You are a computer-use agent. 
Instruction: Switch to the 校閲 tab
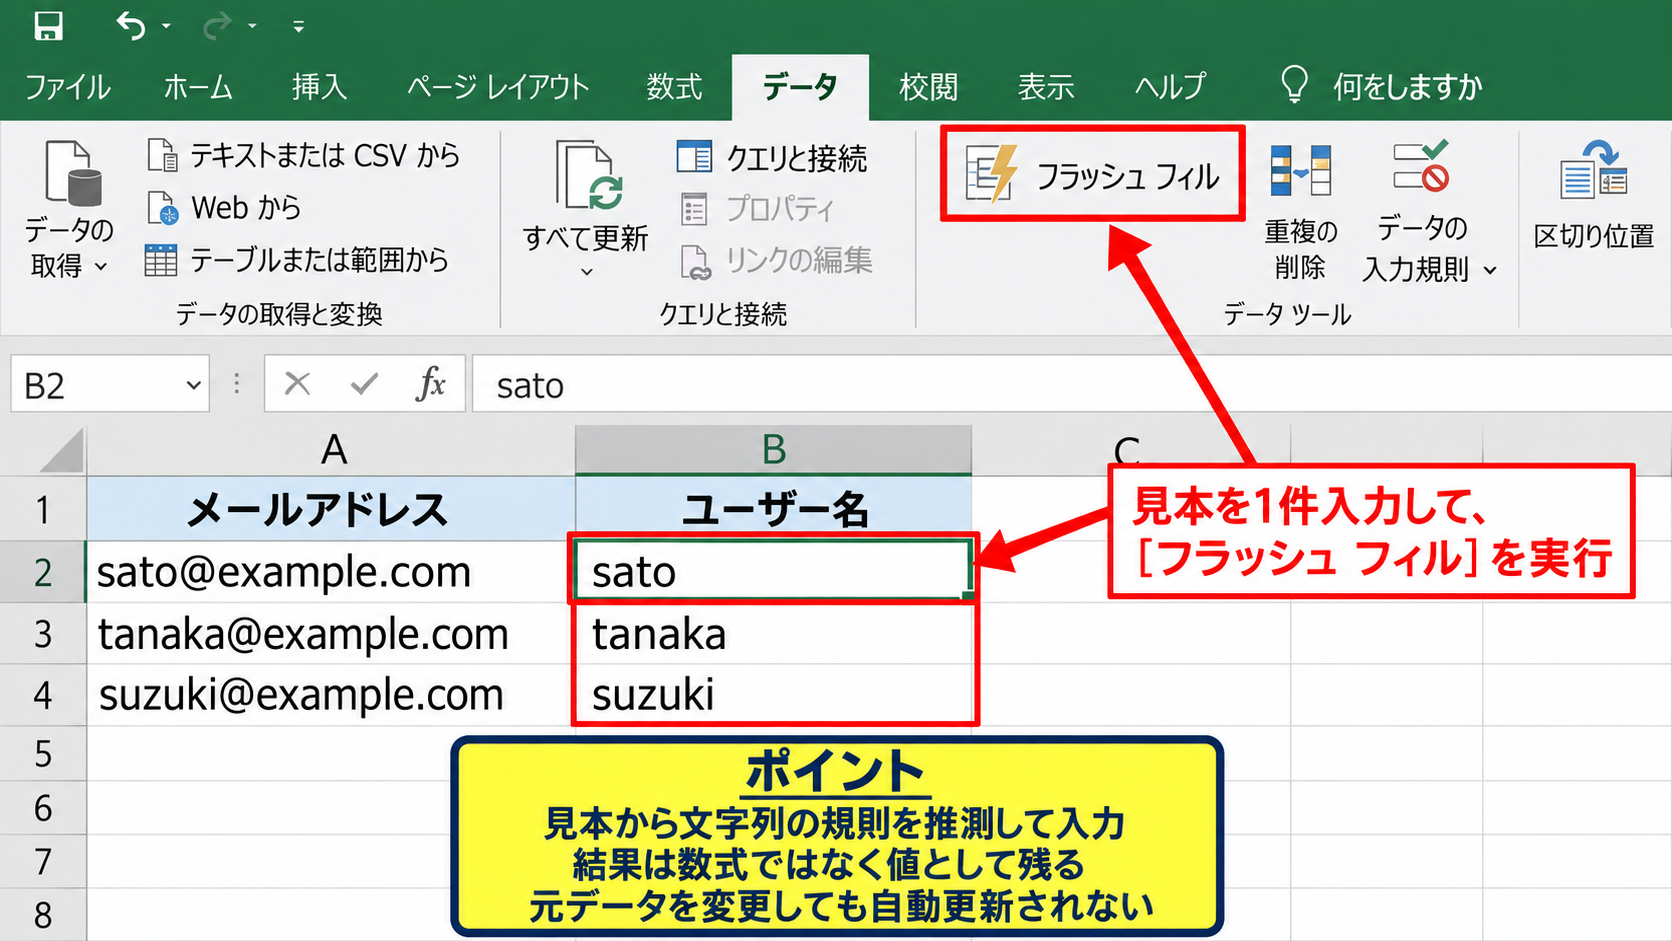(928, 87)
